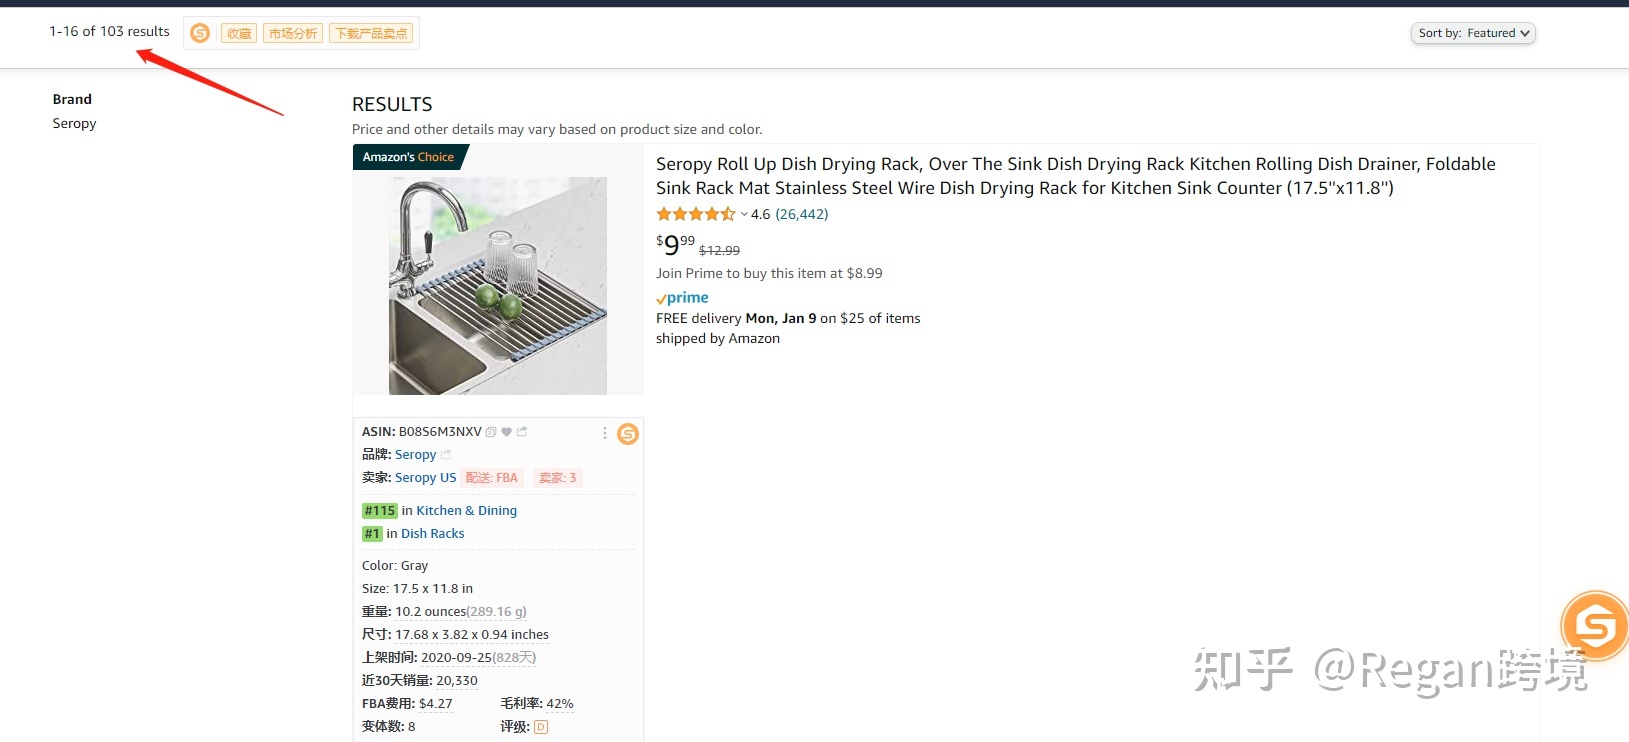The height and width of the screenshot is (742, 1629).
Task: Open the Sort by Featured dropdown
Action: pos(1473,33)
